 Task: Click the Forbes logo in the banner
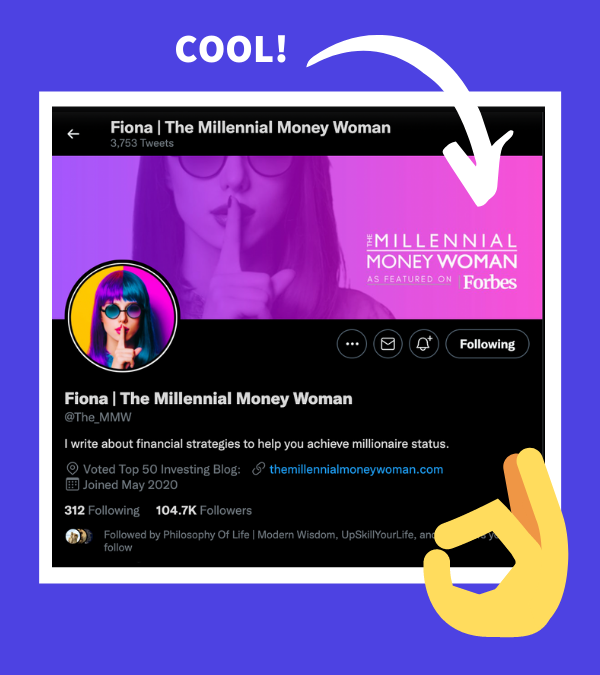(490, 282)
